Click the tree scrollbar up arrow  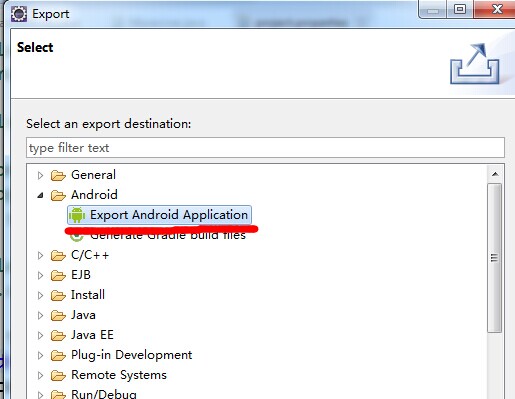[495, 174]
